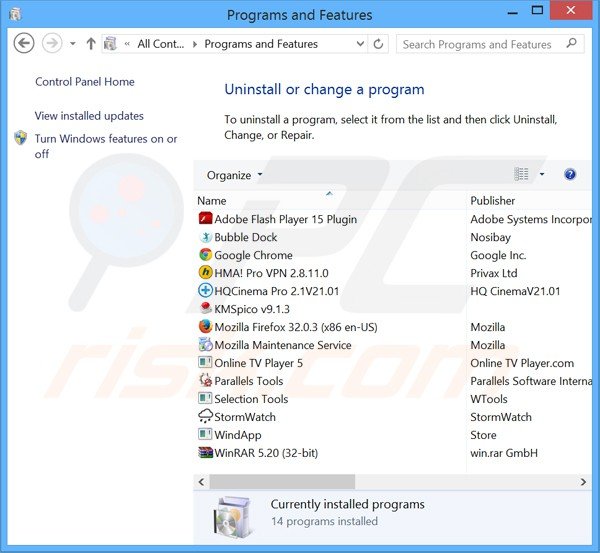Click the Forward navigation arrow

[52, 43]
